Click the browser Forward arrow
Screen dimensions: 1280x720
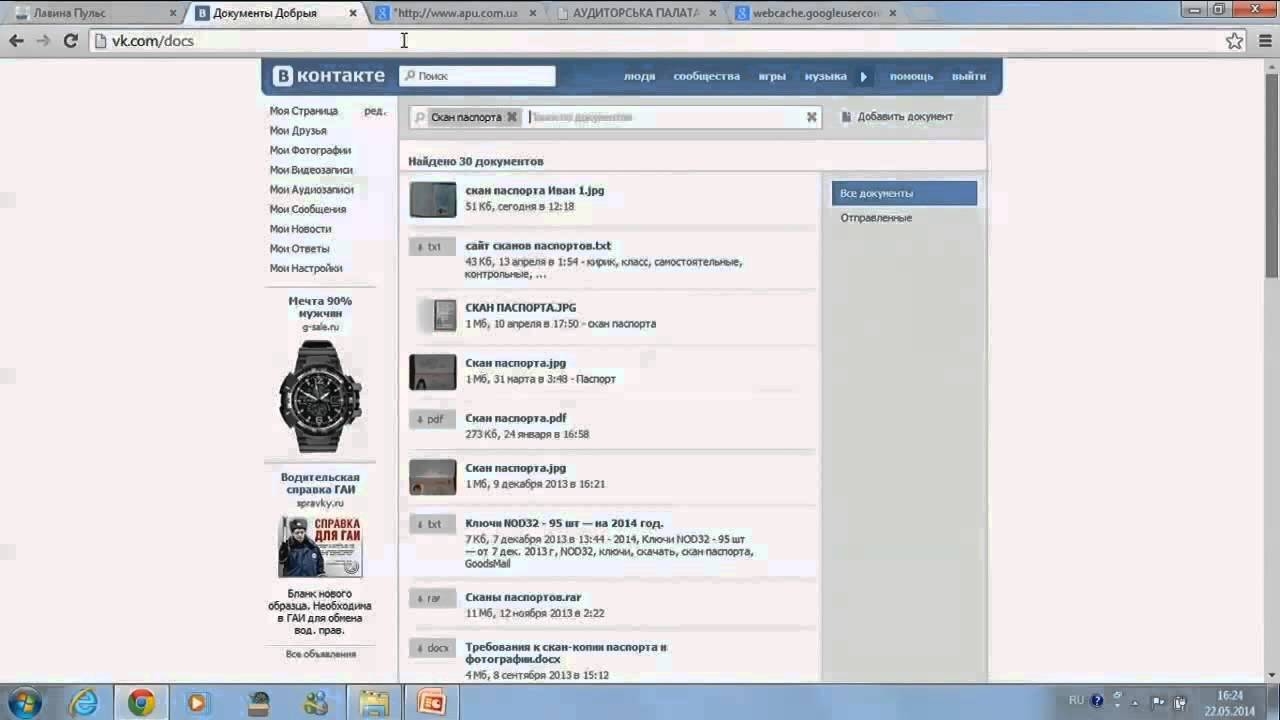[43, 41]
